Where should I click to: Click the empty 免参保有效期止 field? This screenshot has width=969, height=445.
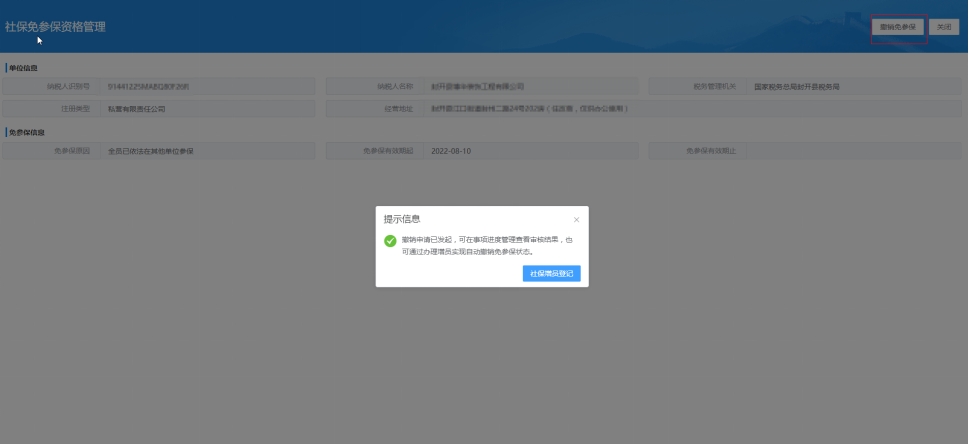tap(855, 151)
